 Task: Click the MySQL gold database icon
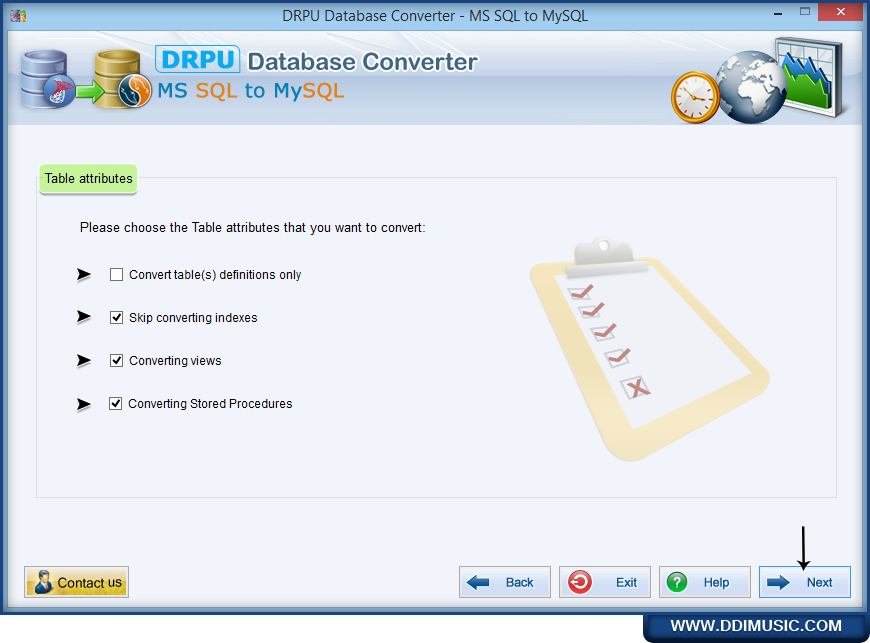(x=123, y=79)
